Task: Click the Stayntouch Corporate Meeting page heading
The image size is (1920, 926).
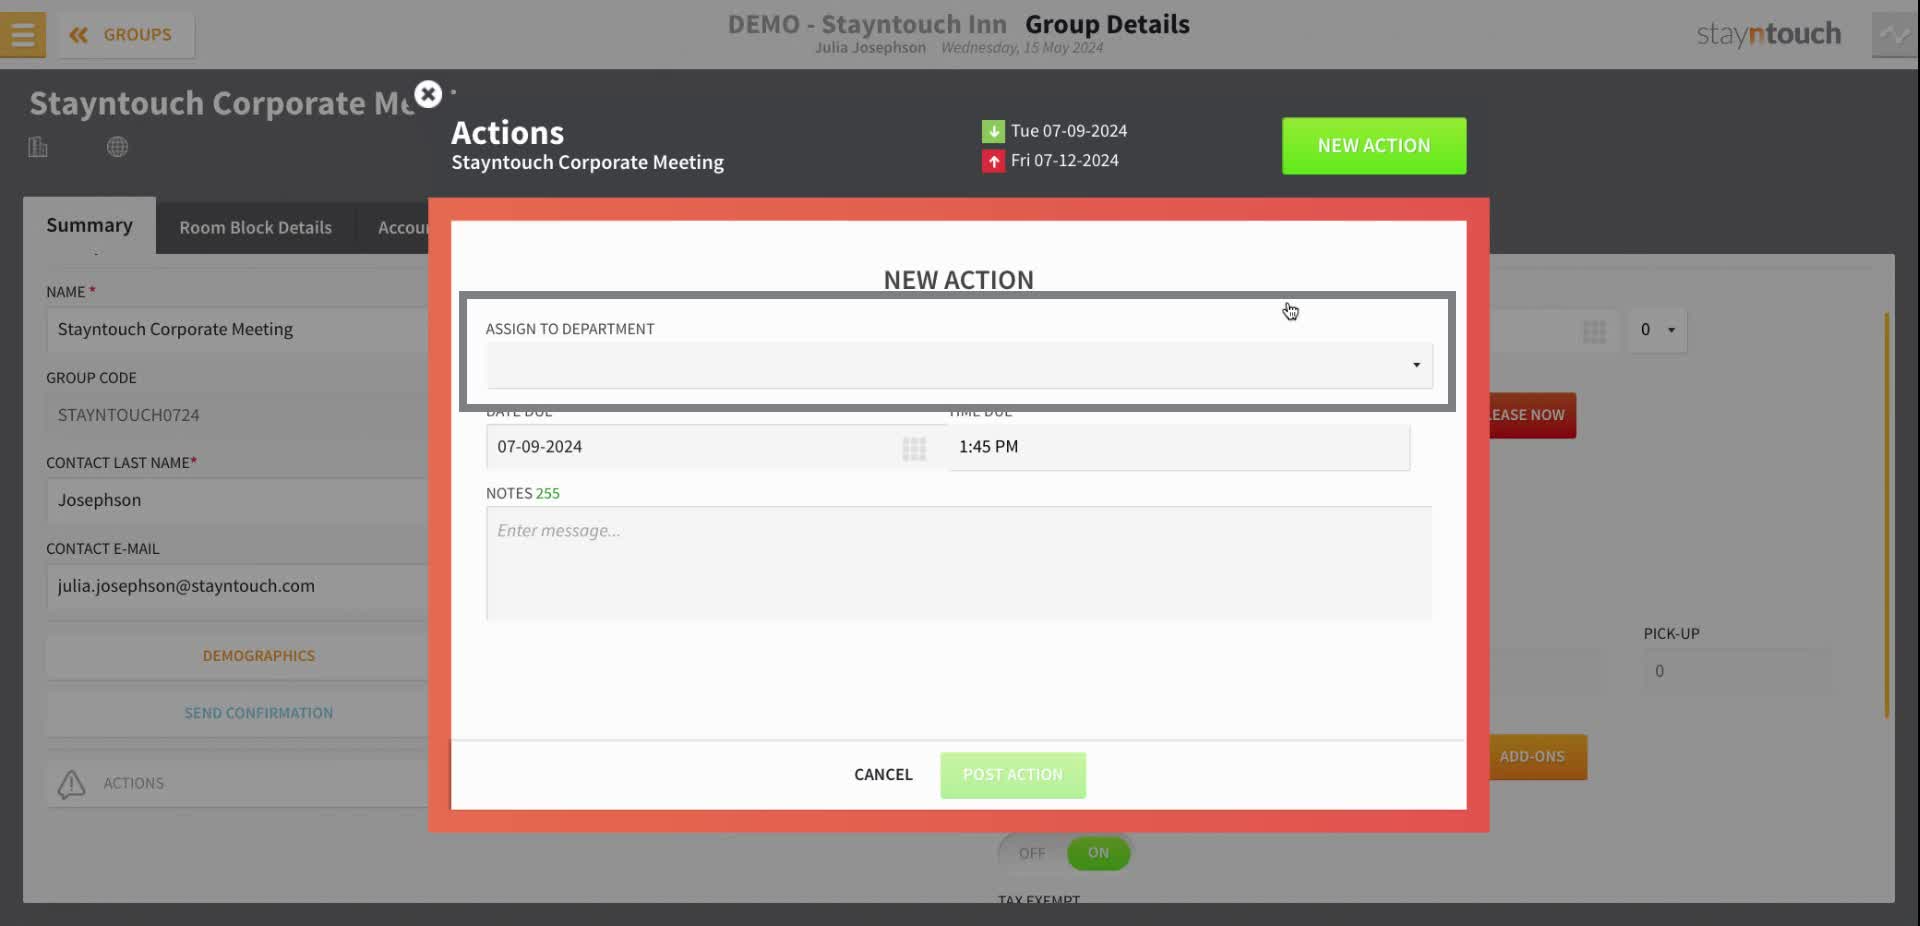Action: 222,103
